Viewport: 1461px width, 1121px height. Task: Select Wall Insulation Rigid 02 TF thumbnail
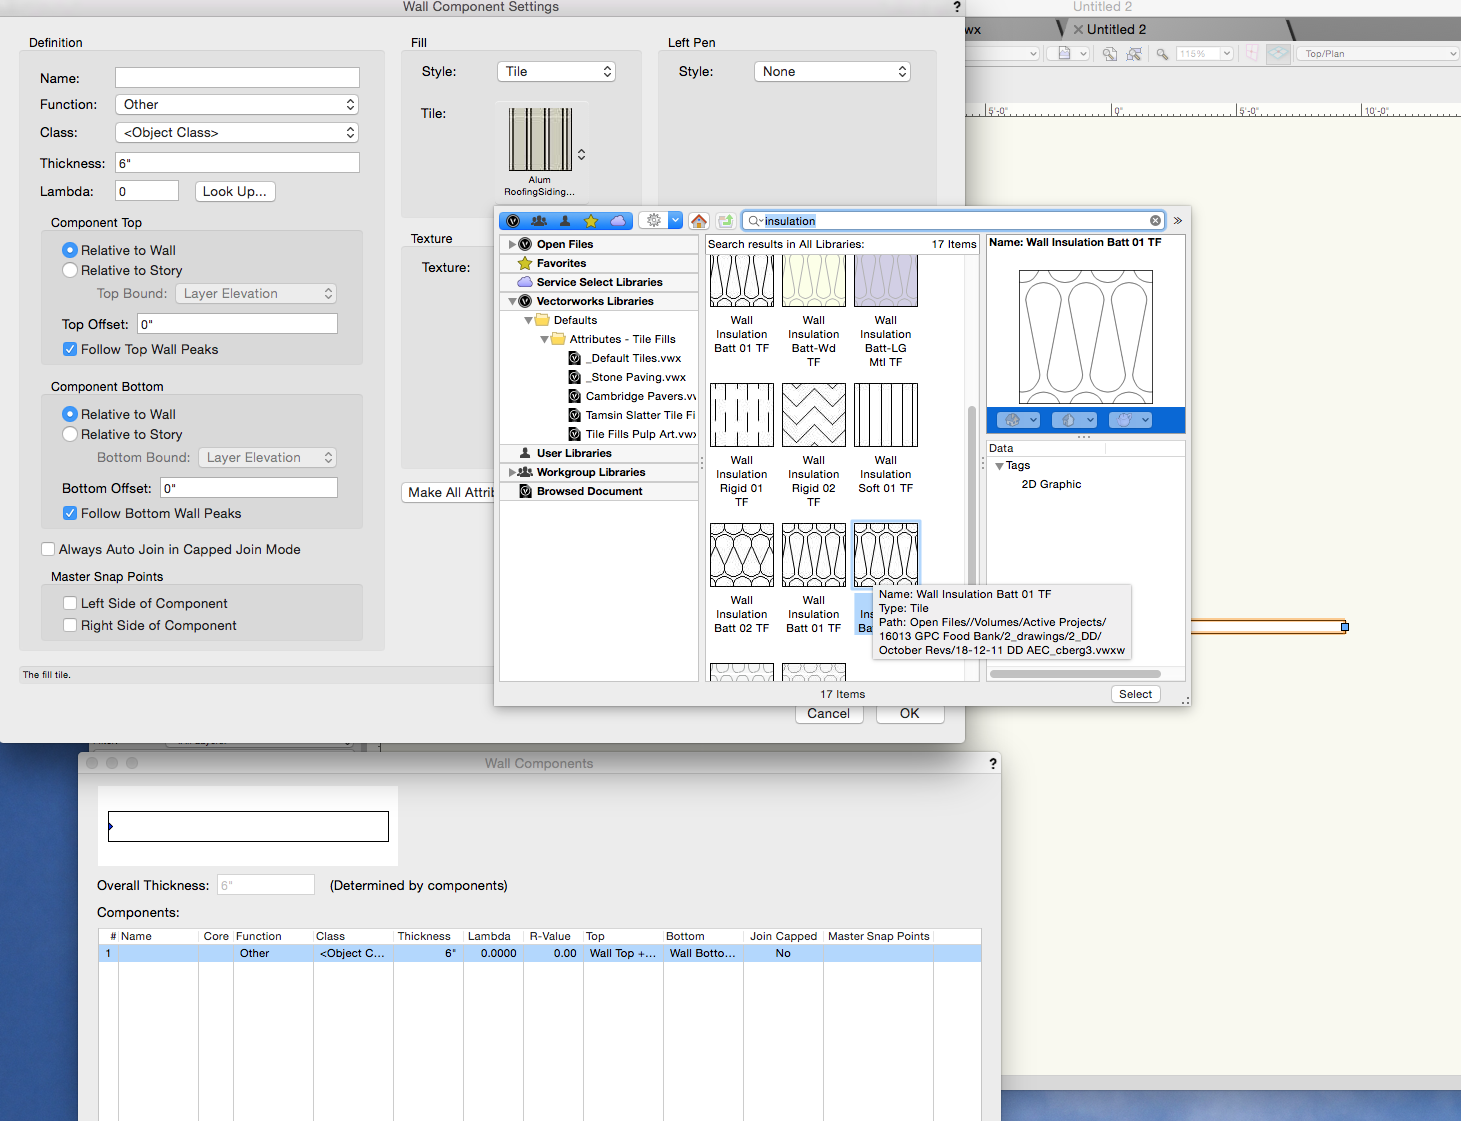[x=813, y=415]
